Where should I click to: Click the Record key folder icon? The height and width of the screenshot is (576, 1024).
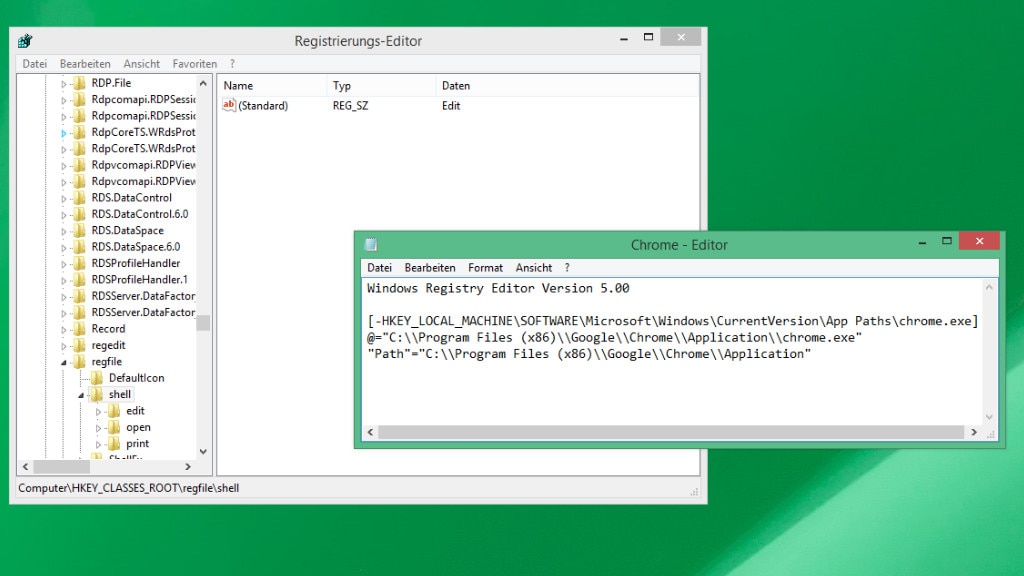coord(79,329)
